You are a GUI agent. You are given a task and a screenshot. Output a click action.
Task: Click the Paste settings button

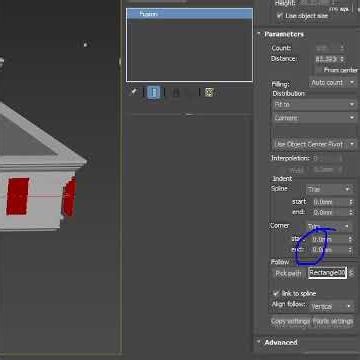tap(333, 321)
